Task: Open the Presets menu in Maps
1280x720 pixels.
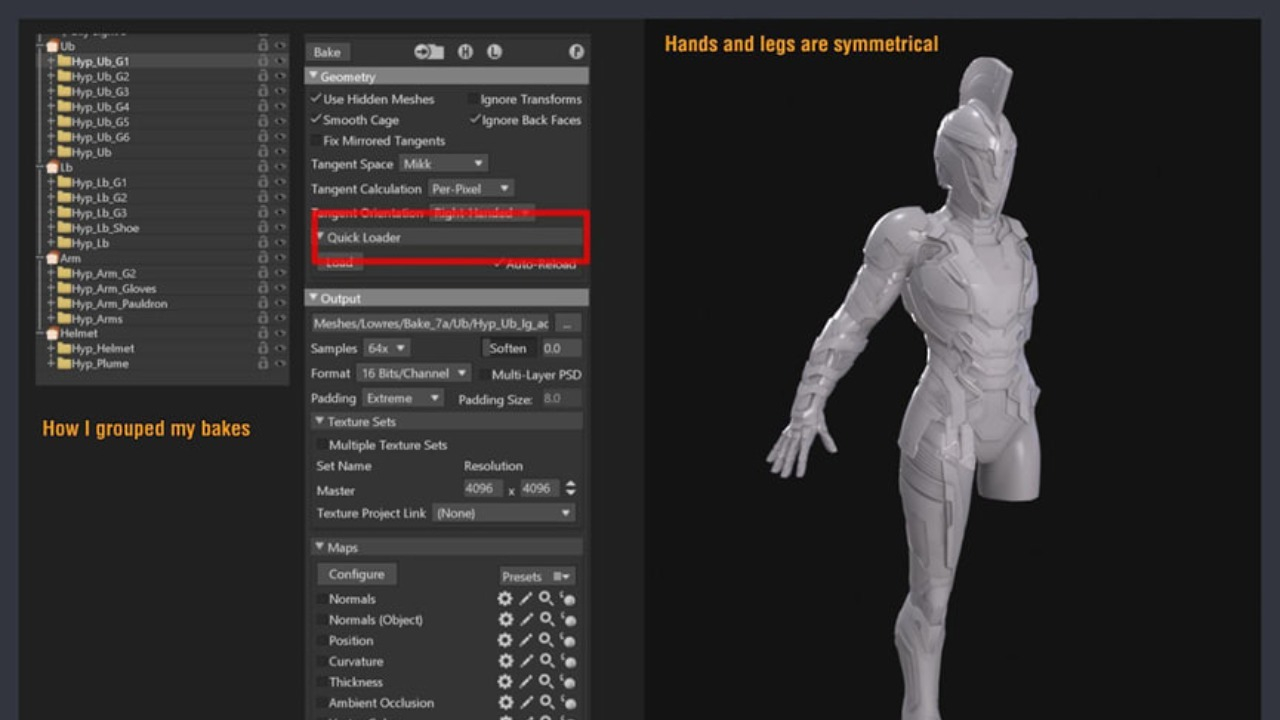Action: [536, 576]
